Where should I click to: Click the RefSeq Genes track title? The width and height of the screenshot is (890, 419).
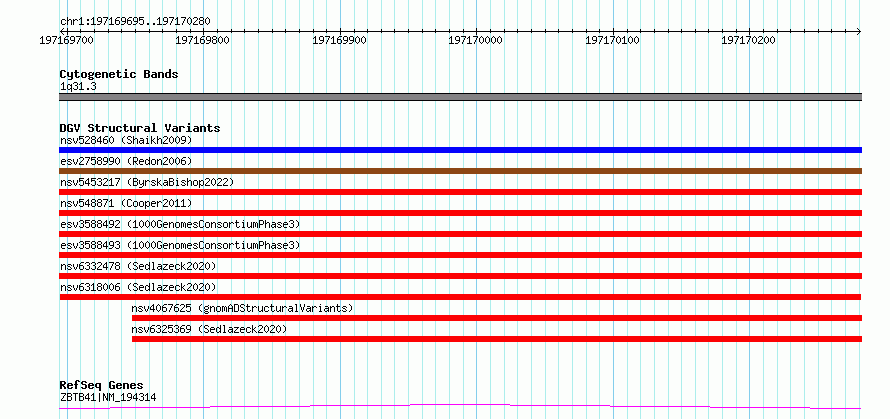pyautogui.click(x=101, y=386)
